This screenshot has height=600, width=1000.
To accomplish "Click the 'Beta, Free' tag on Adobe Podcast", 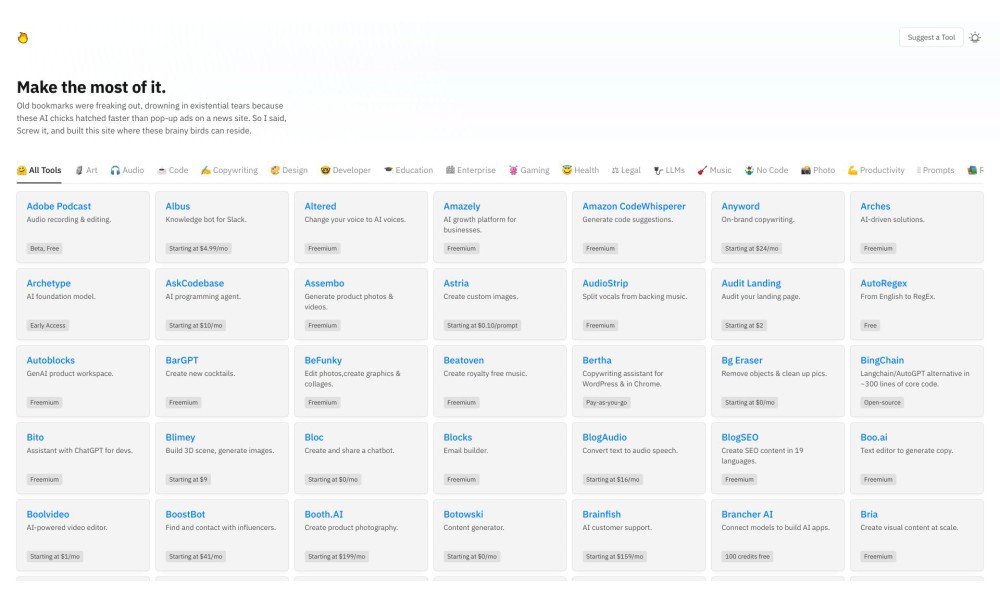I will click(45, 249).
